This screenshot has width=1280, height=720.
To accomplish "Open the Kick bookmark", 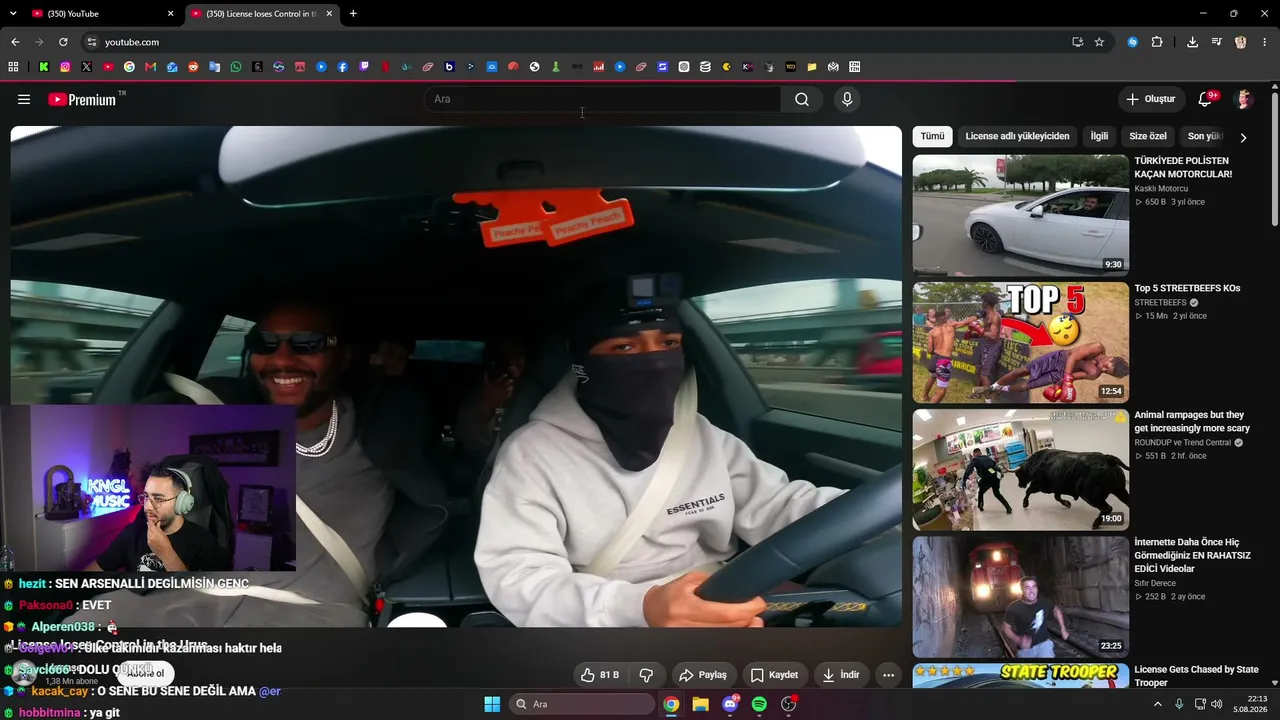I will 44,67.
